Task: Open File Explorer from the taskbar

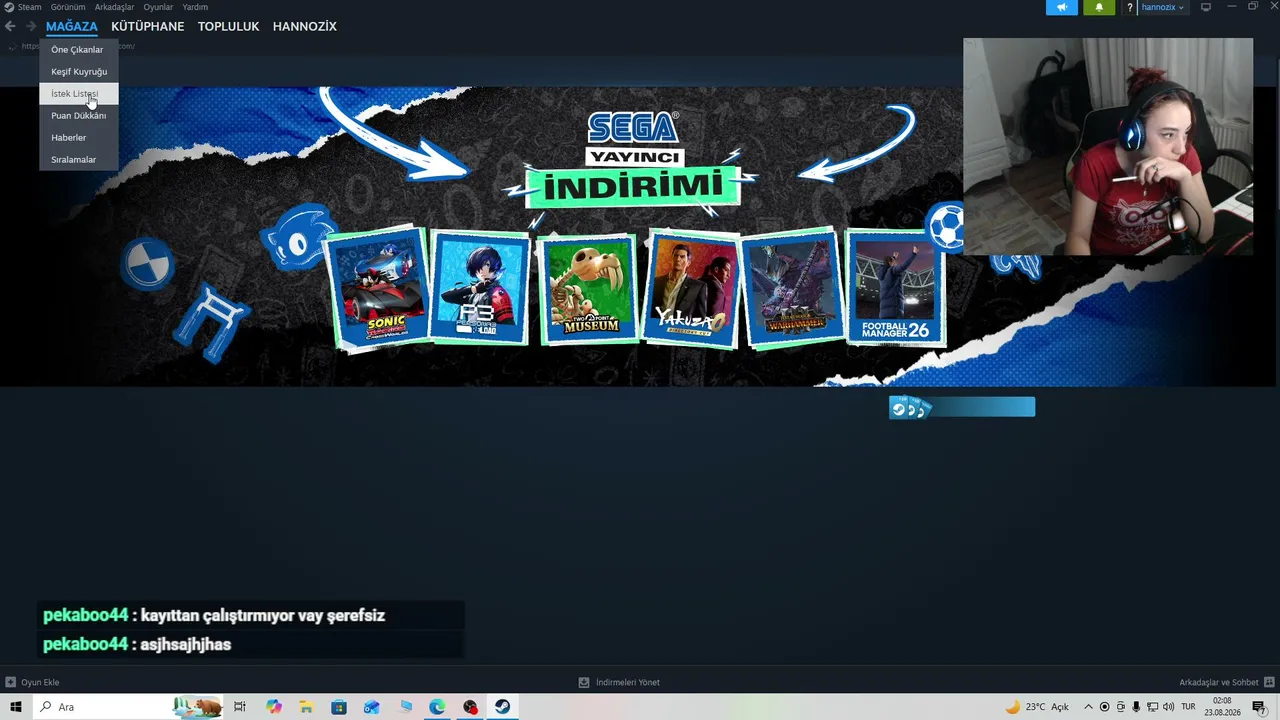Action: tap(306, 707)
